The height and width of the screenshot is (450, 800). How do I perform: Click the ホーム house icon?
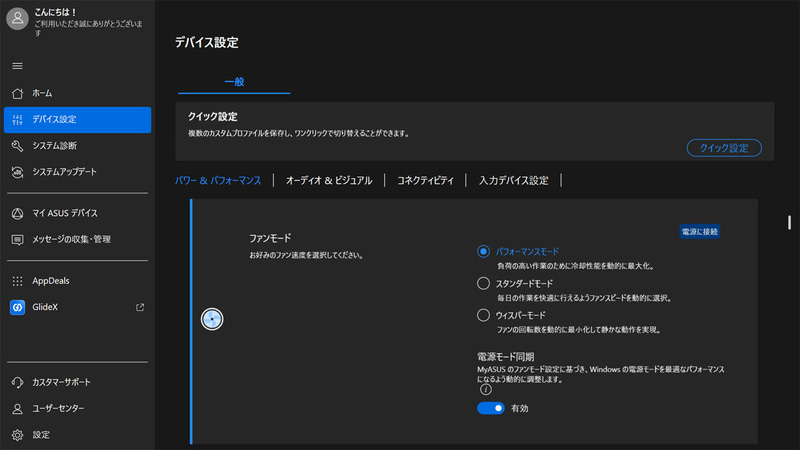coord(17,93)
